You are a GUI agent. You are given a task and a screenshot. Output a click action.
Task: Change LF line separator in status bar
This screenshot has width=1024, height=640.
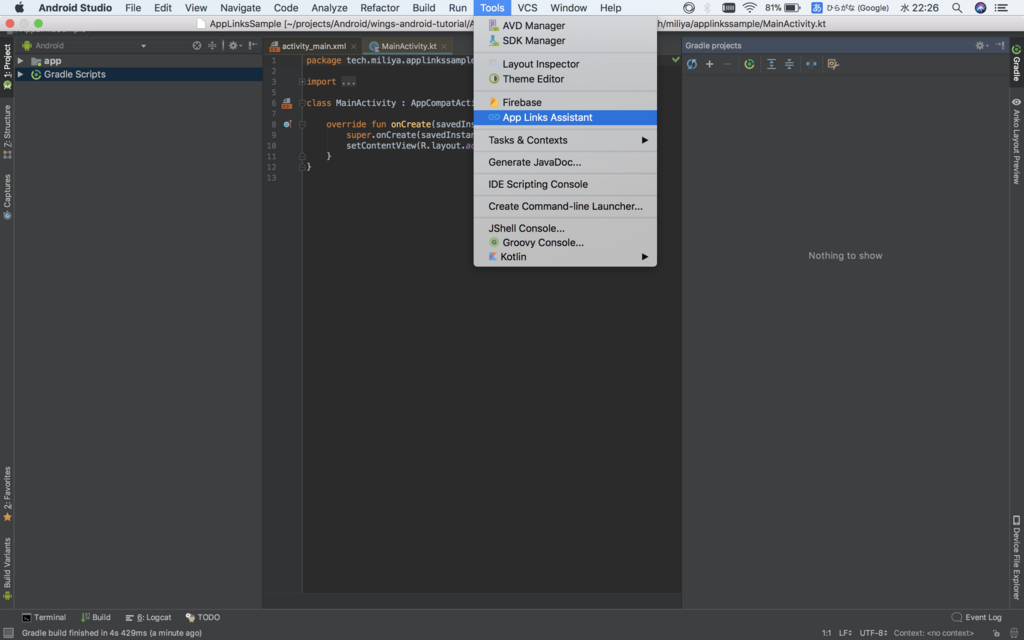click(x=845, y=633)
